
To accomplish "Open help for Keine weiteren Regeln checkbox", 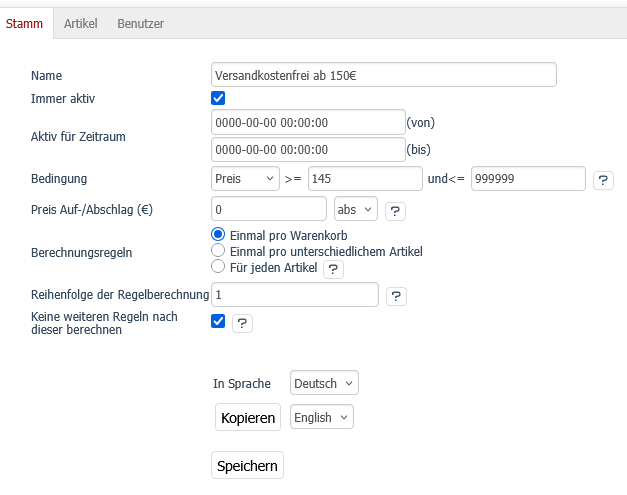I will coord(242,323).
